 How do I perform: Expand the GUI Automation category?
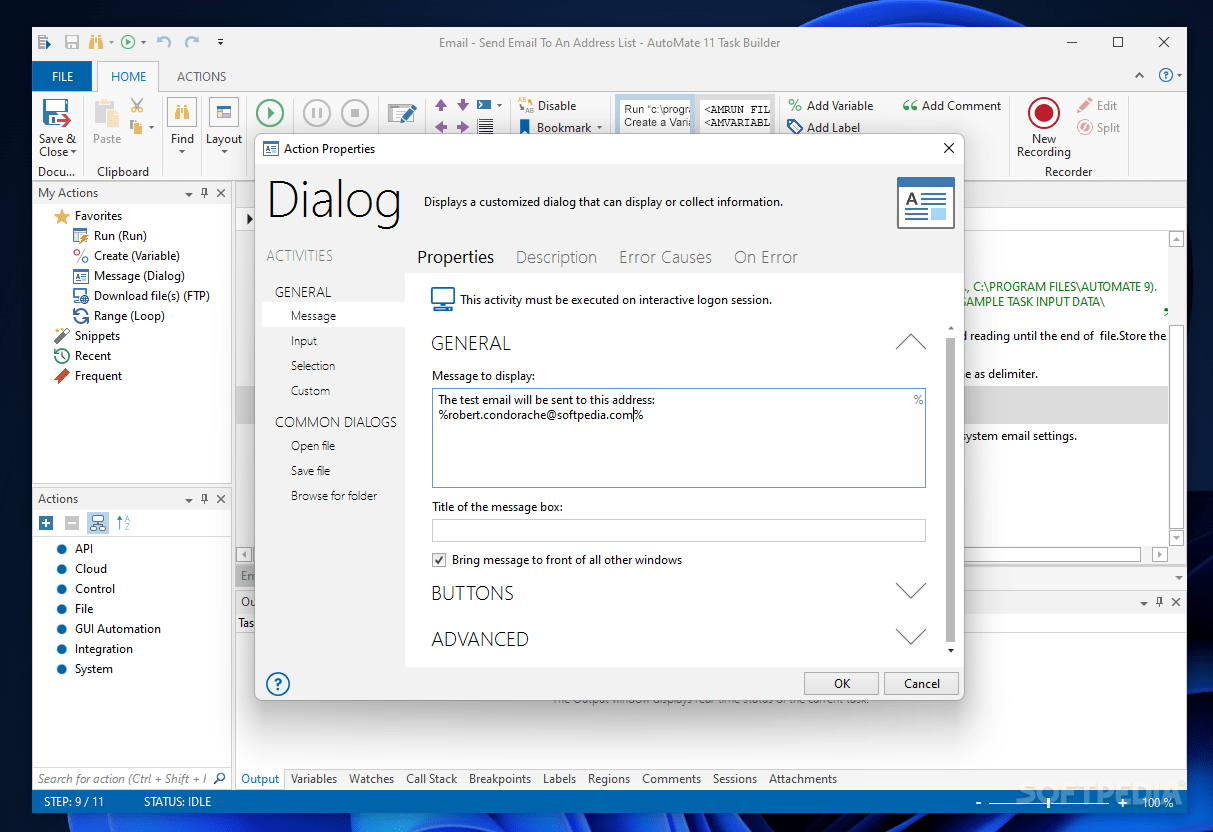pos(117,629)
